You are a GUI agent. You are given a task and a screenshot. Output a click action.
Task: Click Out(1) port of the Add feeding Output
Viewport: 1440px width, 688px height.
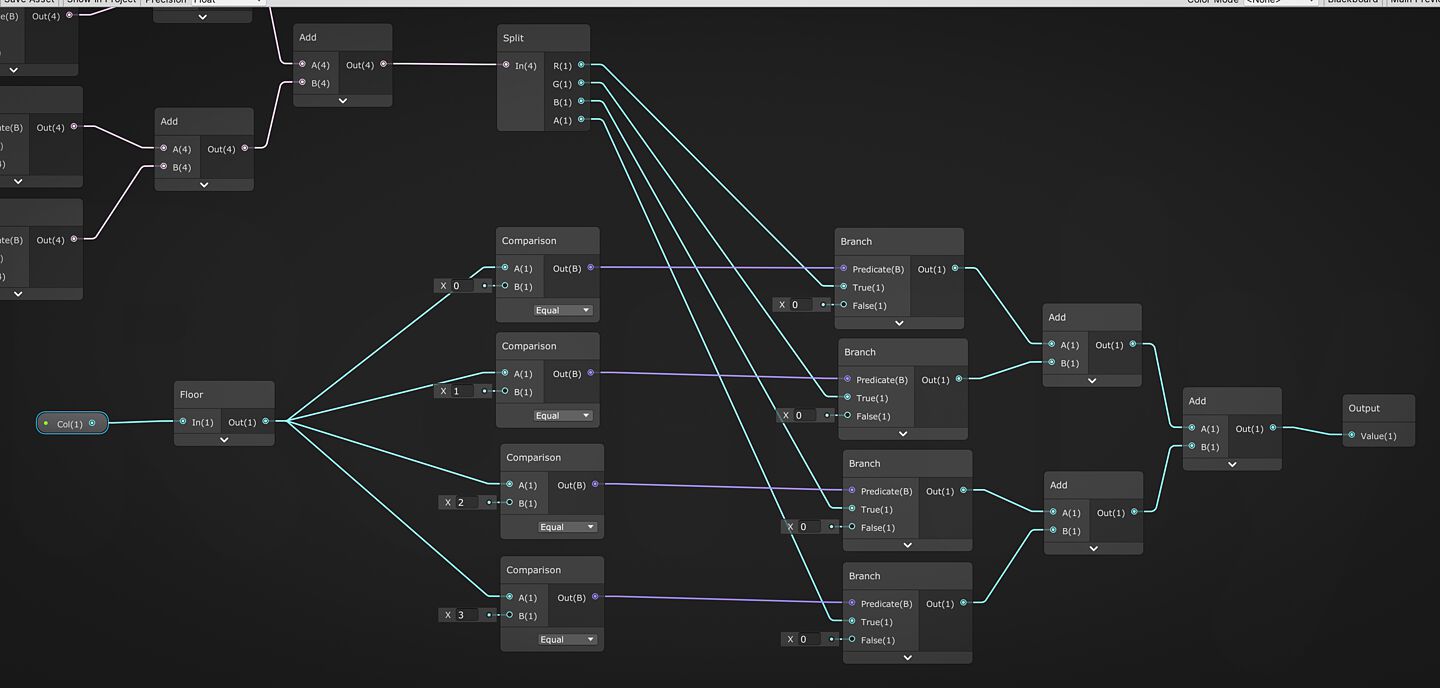[x=1273, y=428]
